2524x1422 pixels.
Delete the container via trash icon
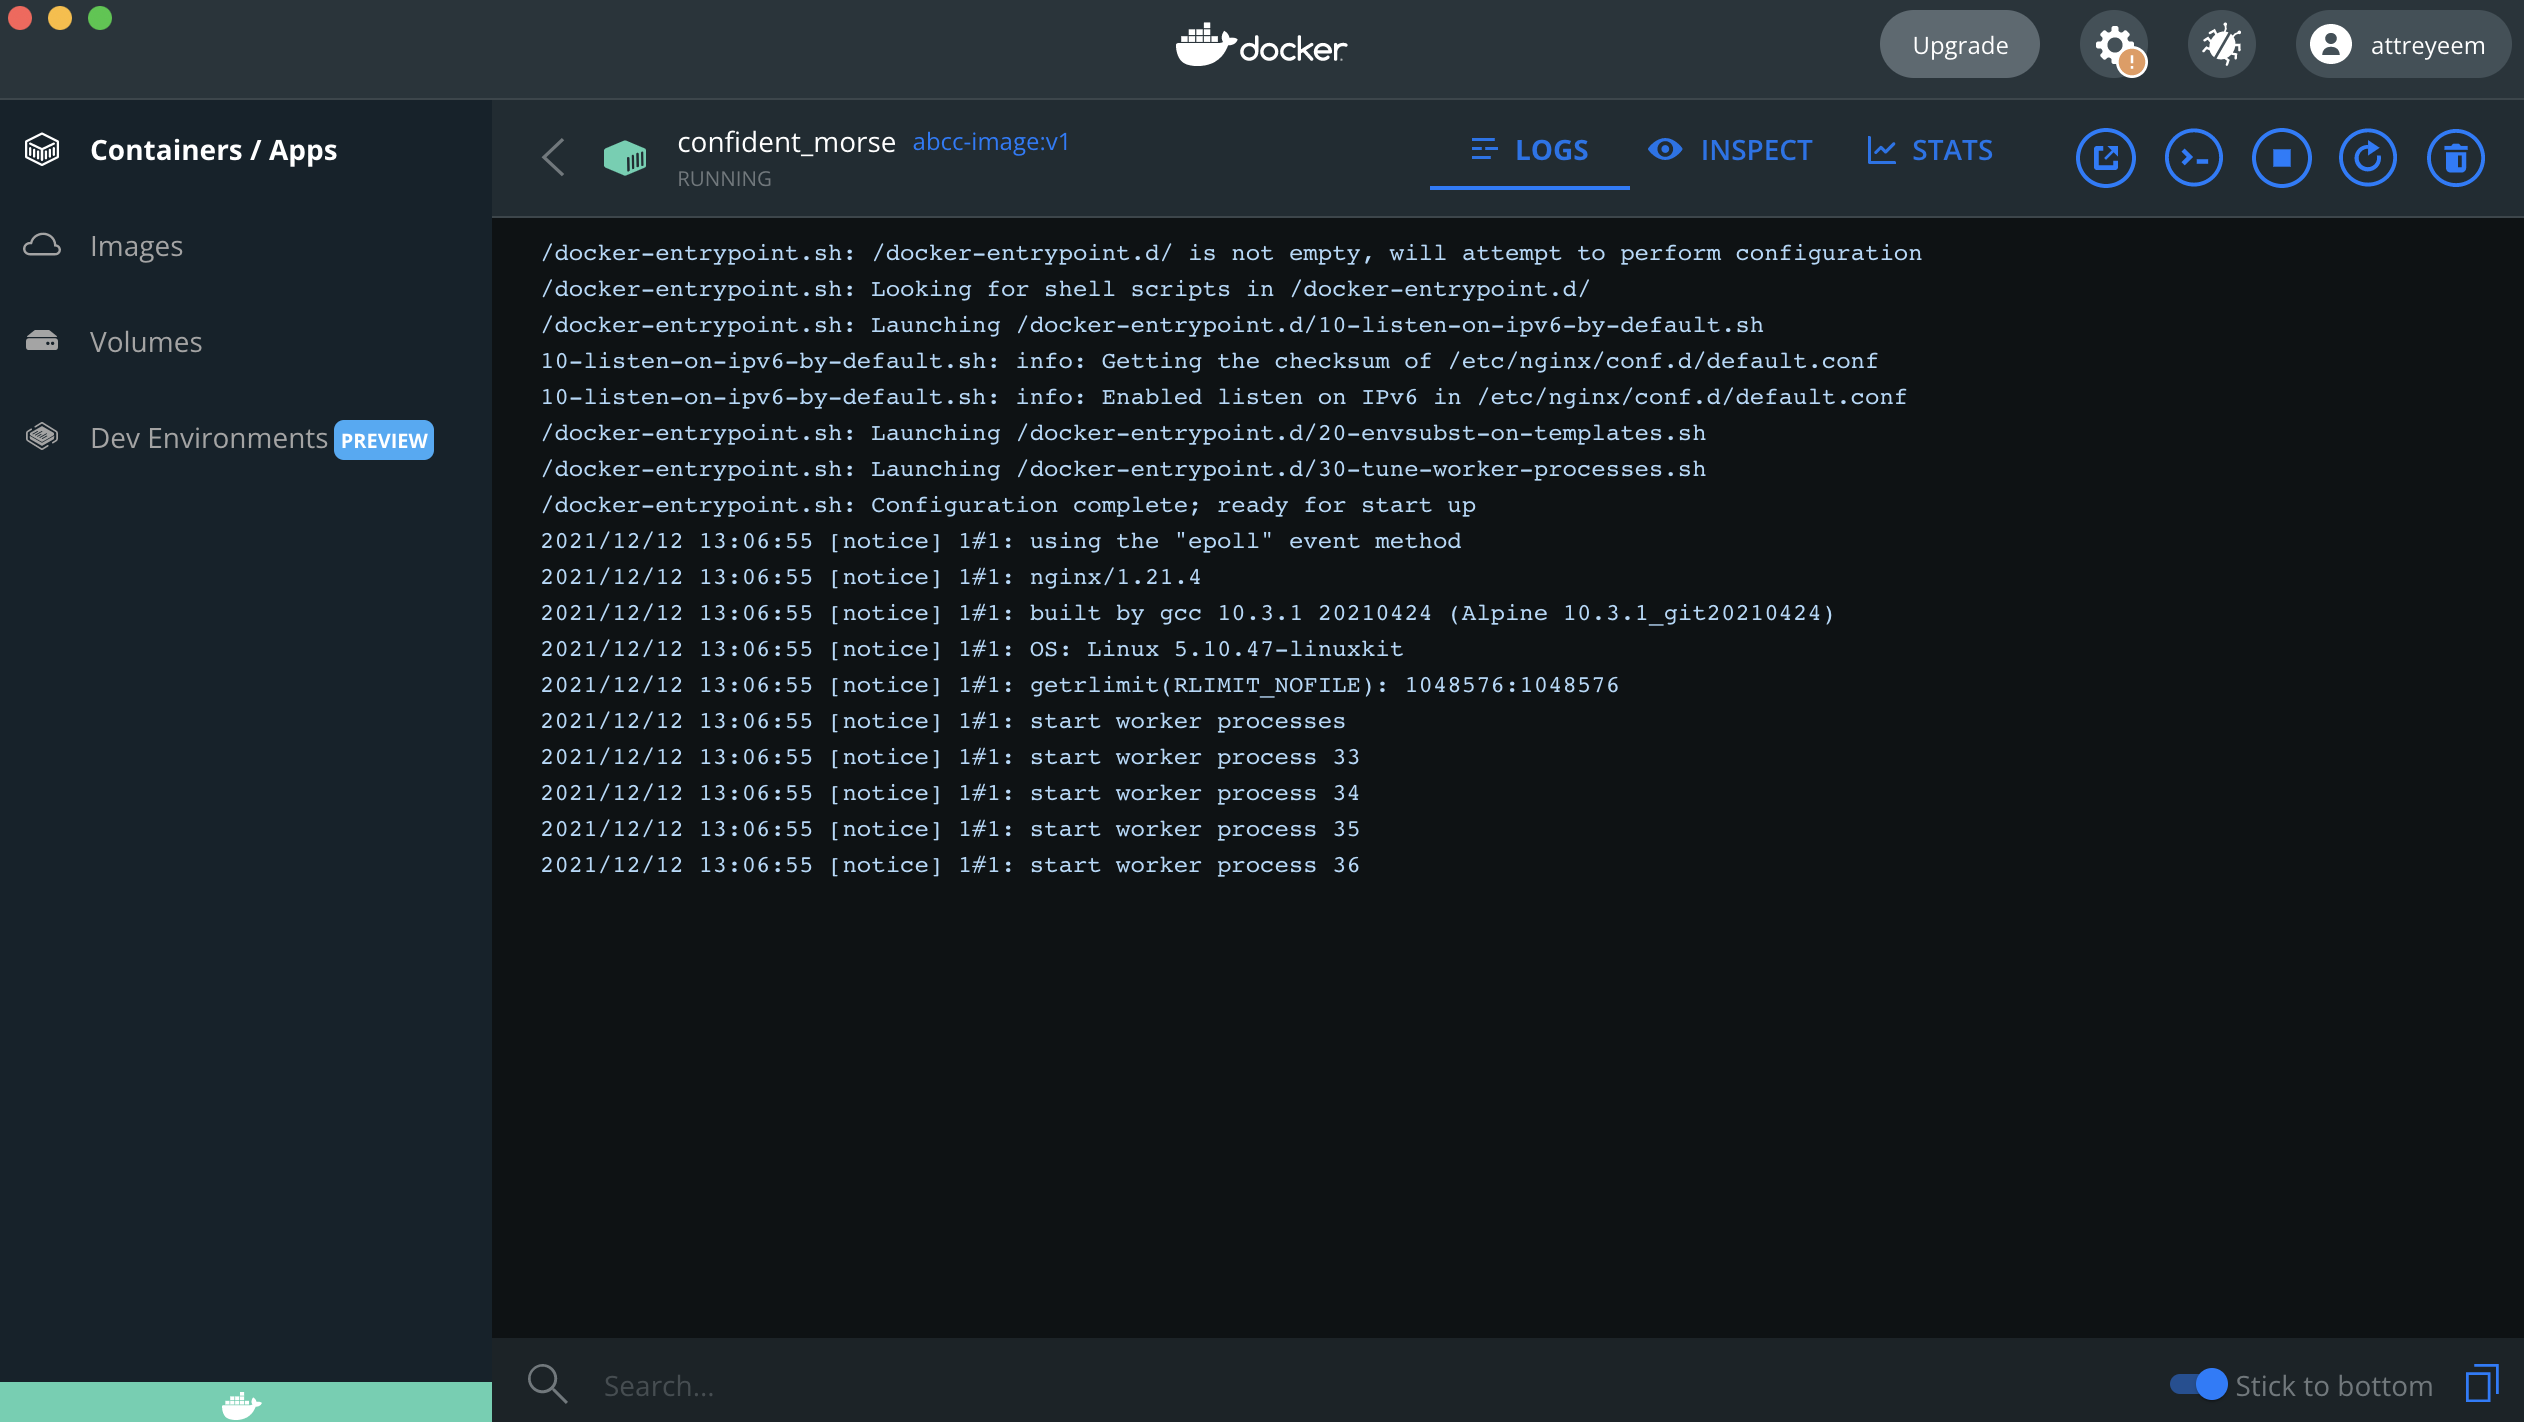click(x=2456, y=158)
